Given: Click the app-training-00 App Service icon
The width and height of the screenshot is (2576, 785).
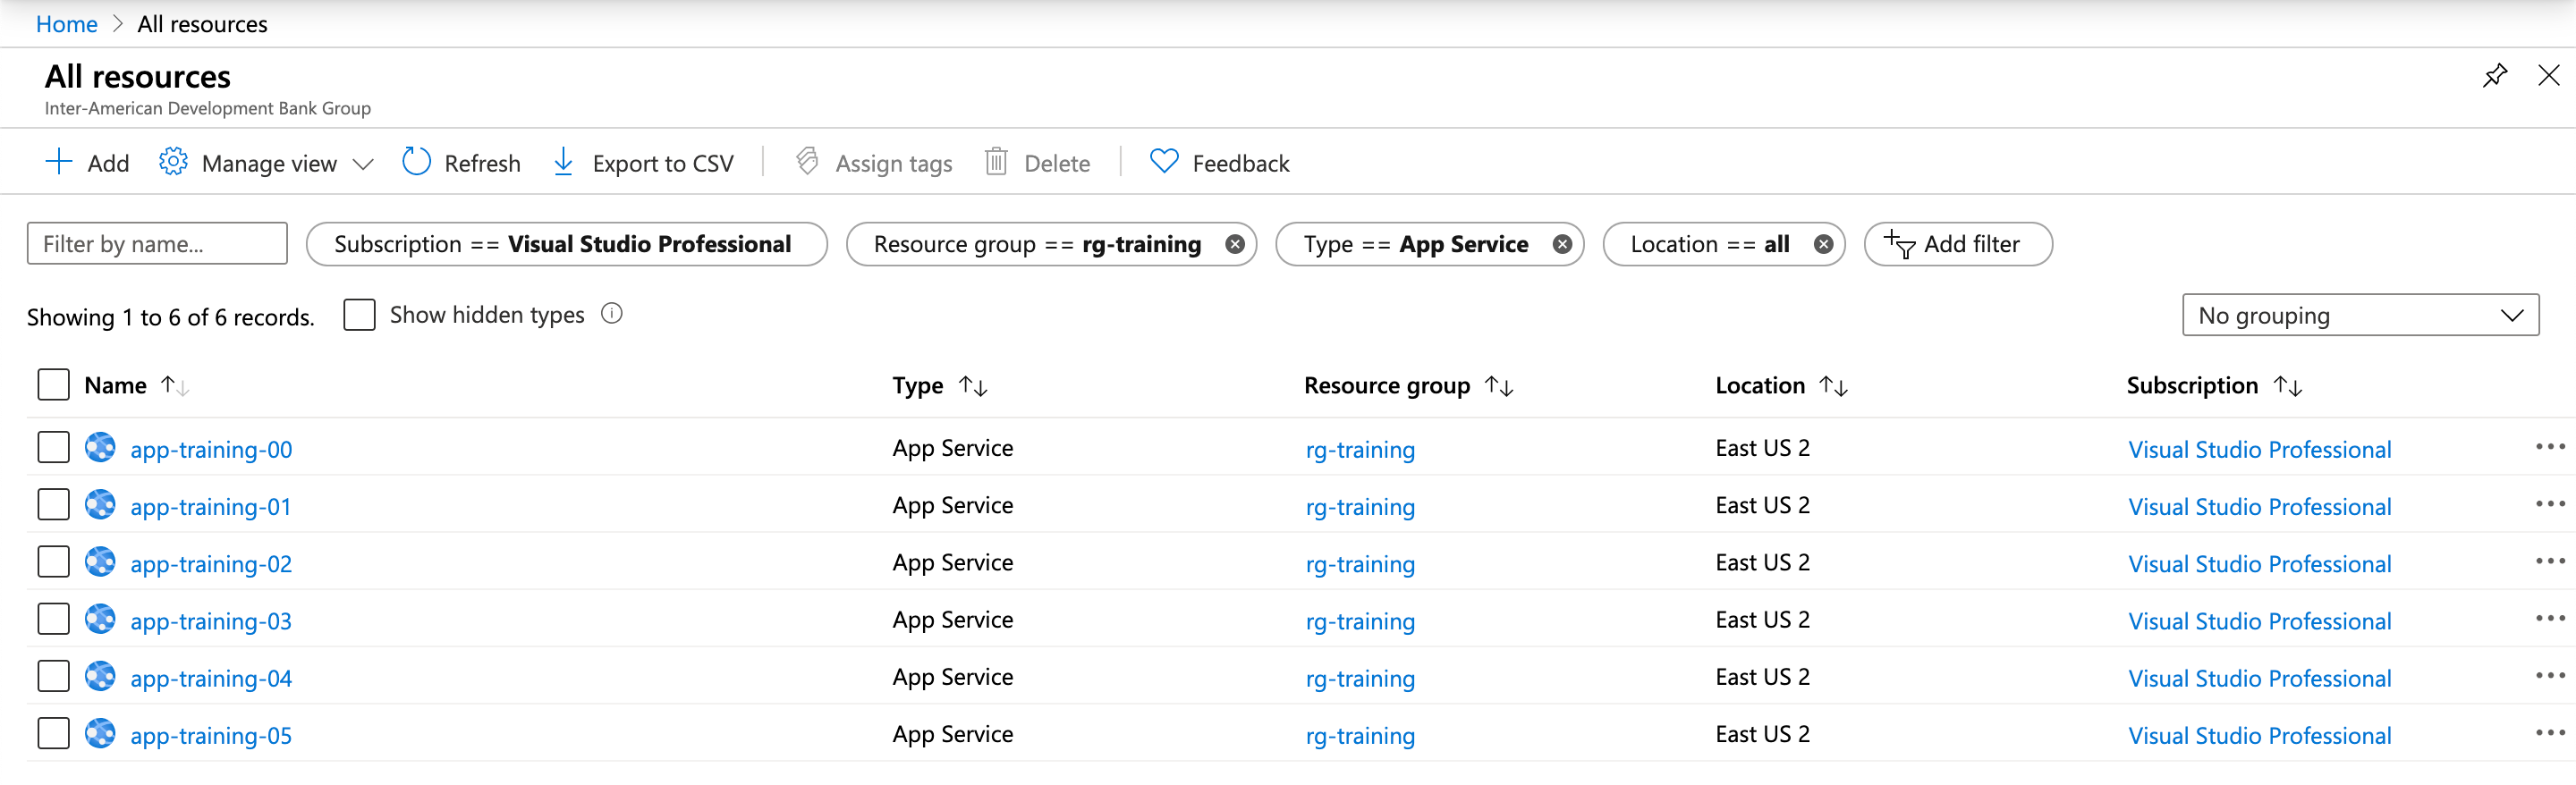Looking at the screenshot, I should click(x=100, y=447).
